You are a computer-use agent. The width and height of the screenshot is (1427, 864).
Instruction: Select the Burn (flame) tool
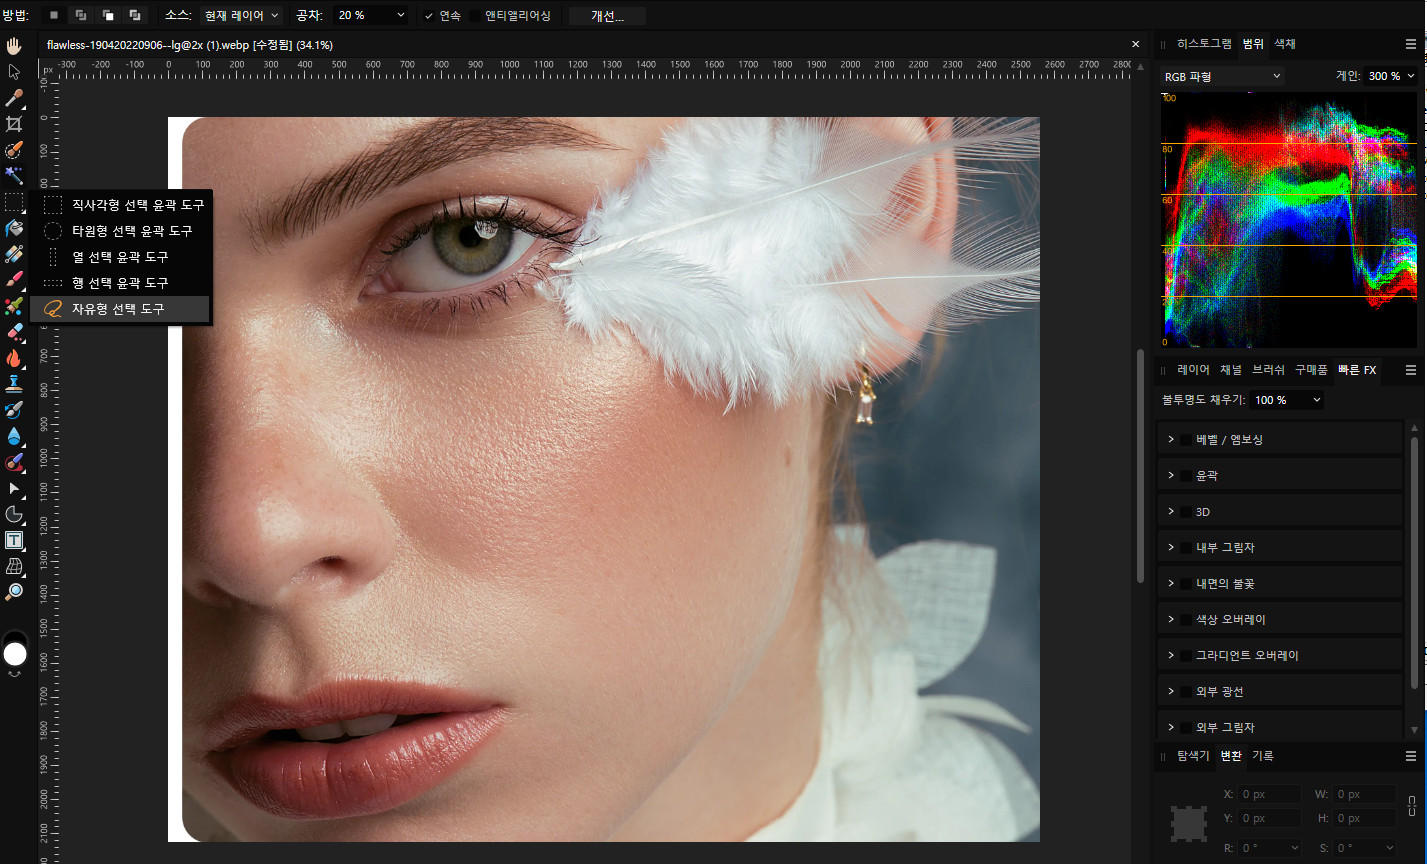tap(14, 358)
